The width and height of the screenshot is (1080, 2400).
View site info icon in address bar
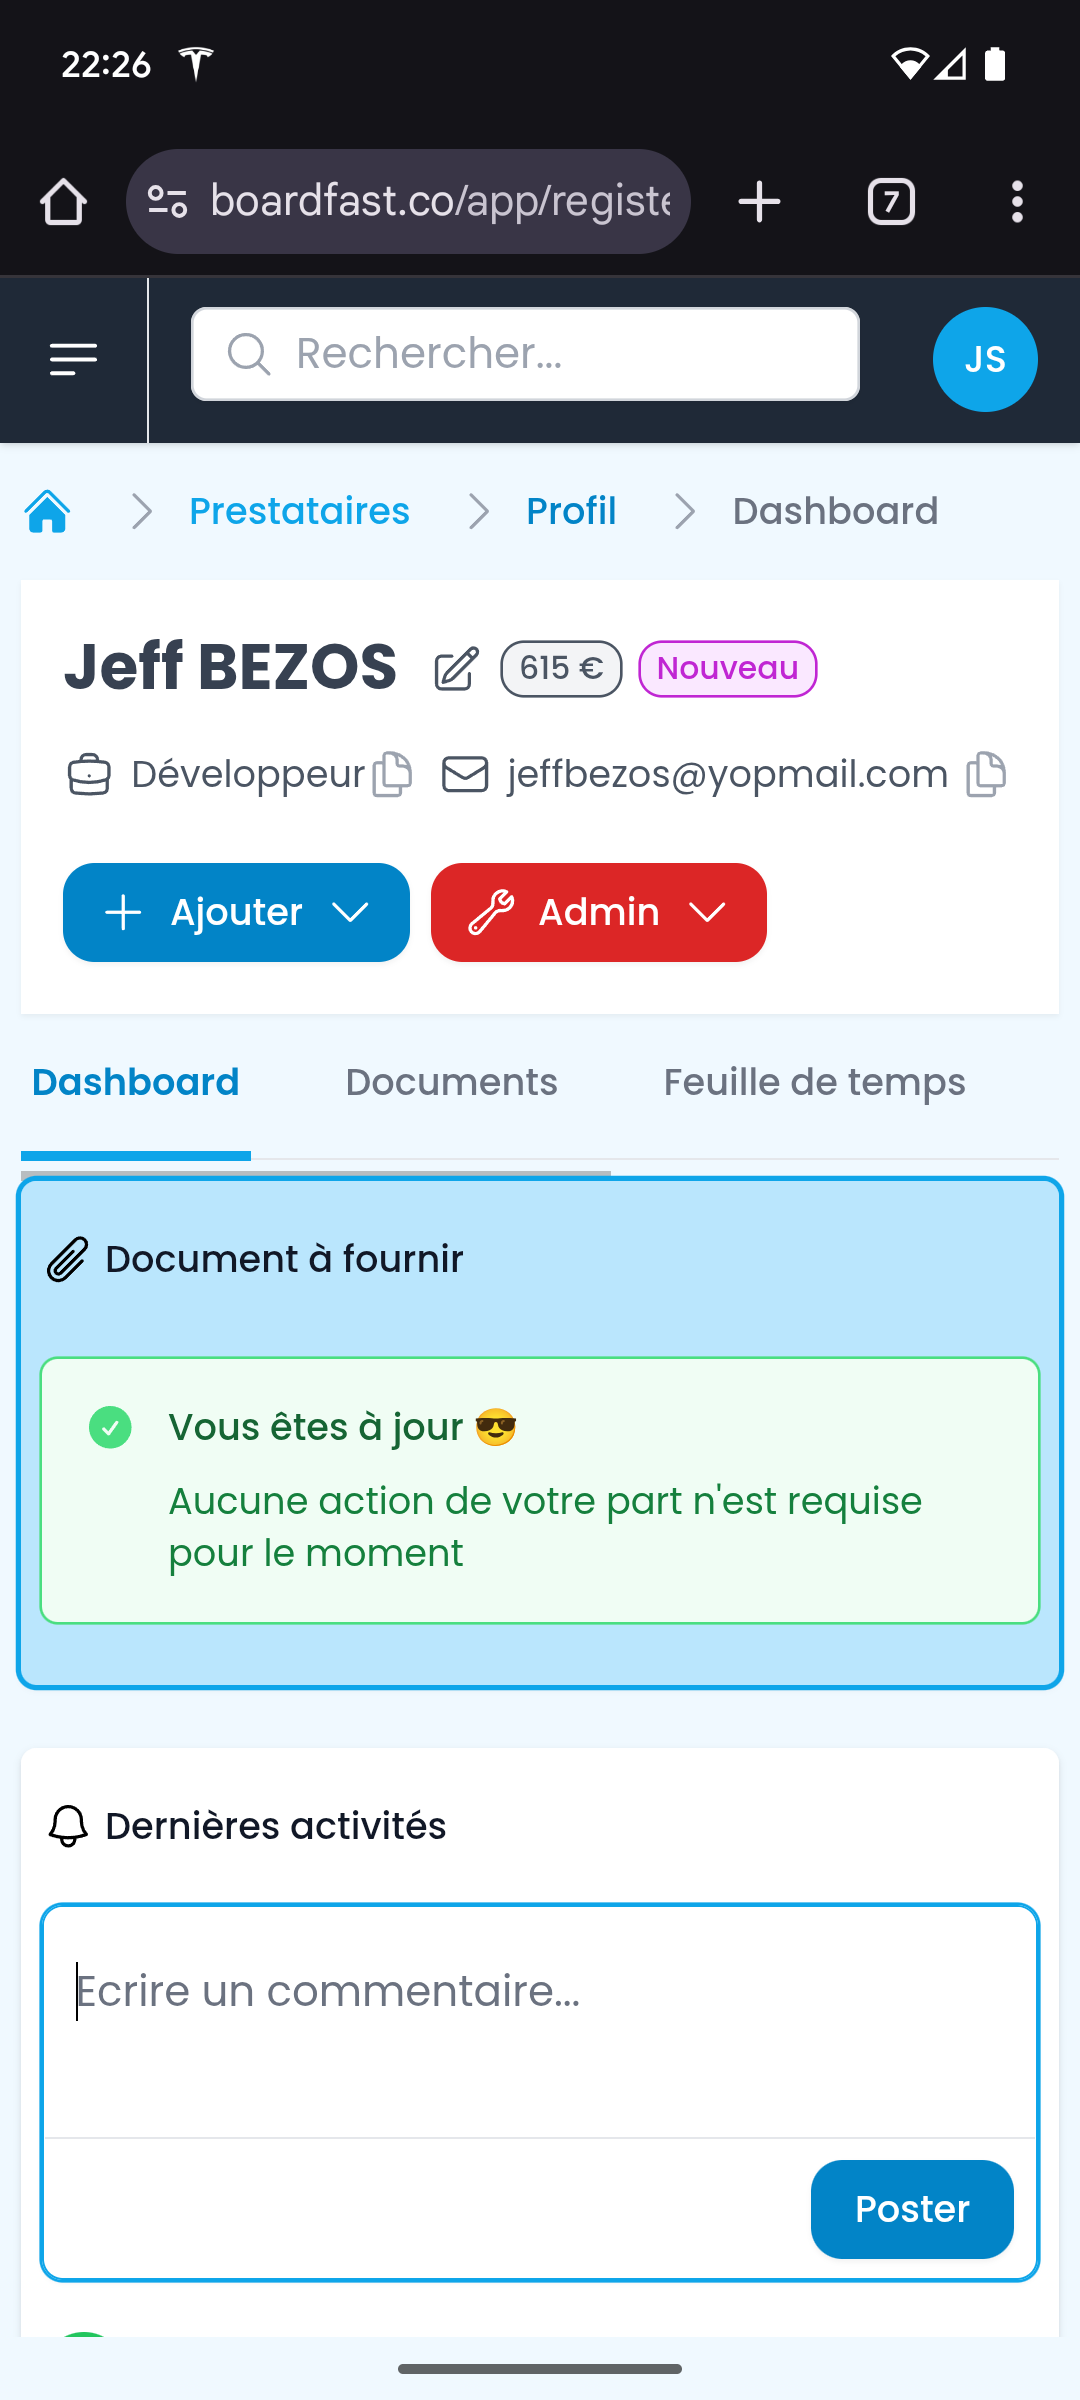click(x=167, y=202)
